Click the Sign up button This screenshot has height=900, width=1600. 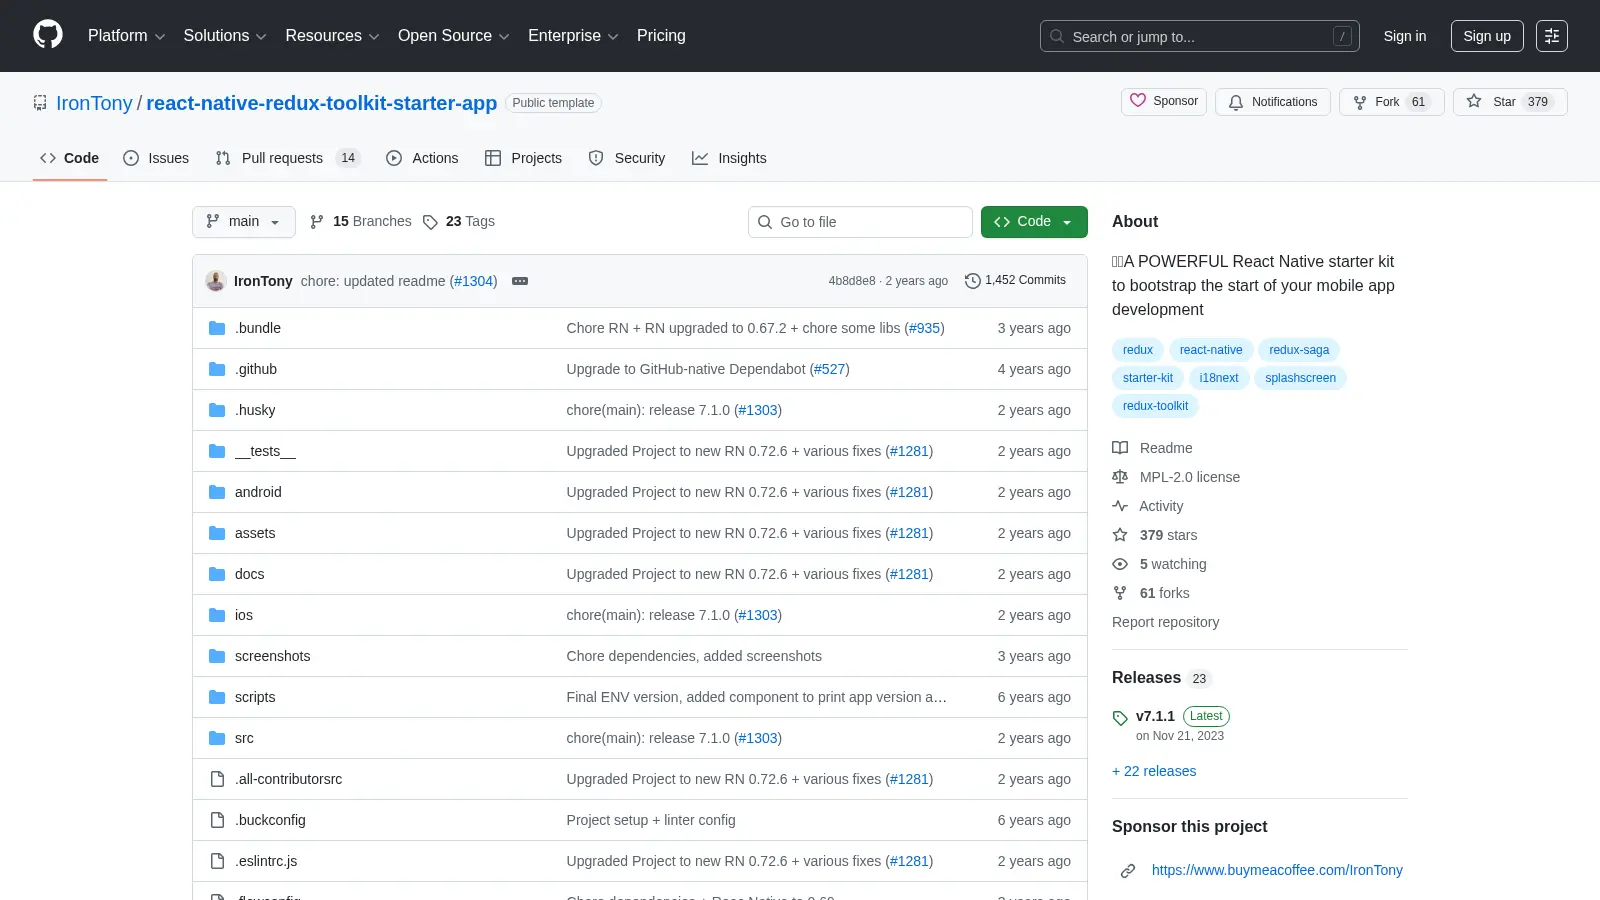(x=1487, y=36)
